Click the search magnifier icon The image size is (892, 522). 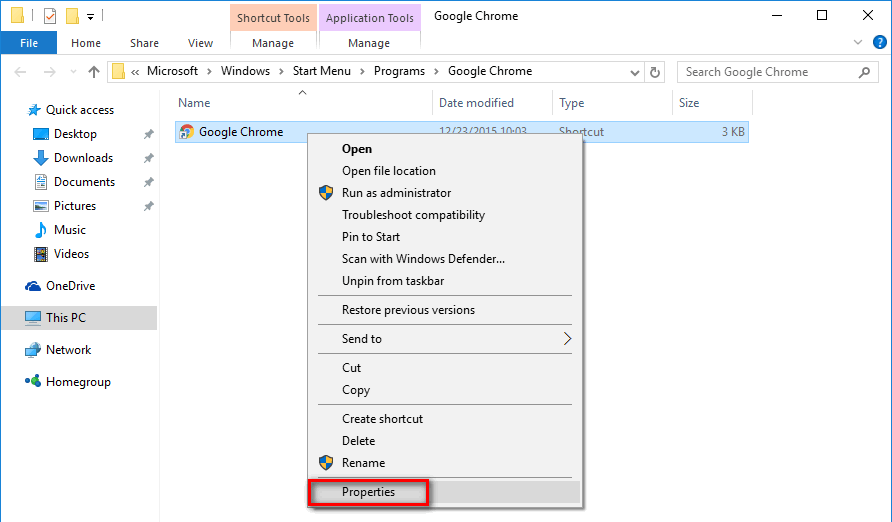[x=864, y=72]
